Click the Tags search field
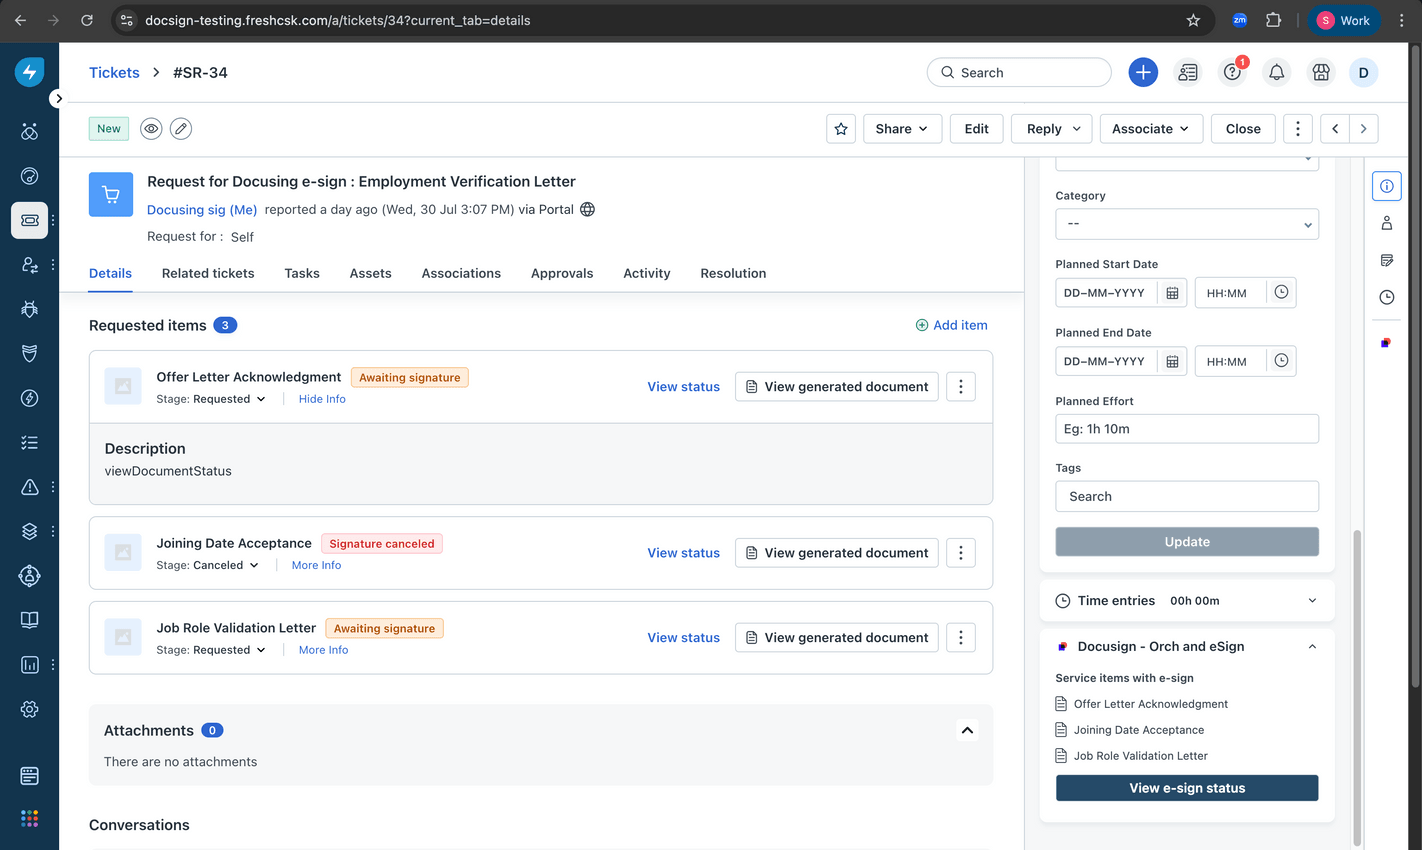 (1187, 497)
